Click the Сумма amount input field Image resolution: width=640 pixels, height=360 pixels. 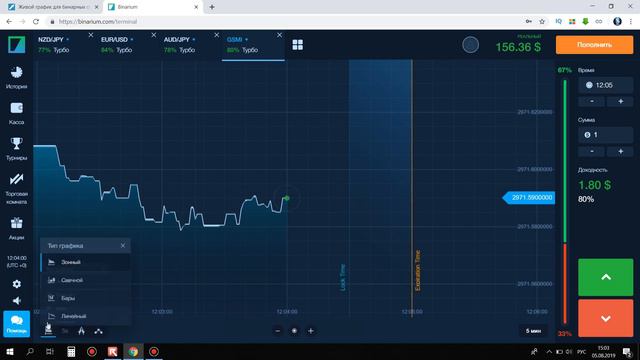tap(605, 135)
